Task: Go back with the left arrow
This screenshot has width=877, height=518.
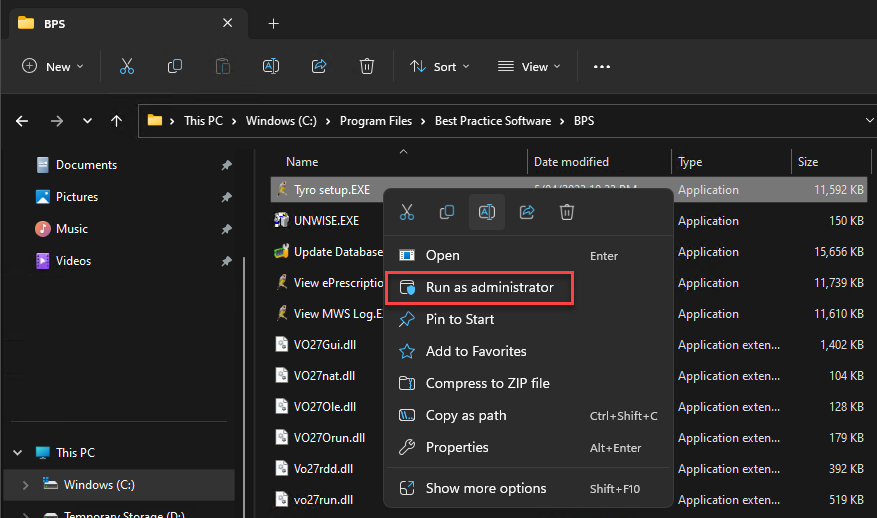Action: [x=22, y=121]
